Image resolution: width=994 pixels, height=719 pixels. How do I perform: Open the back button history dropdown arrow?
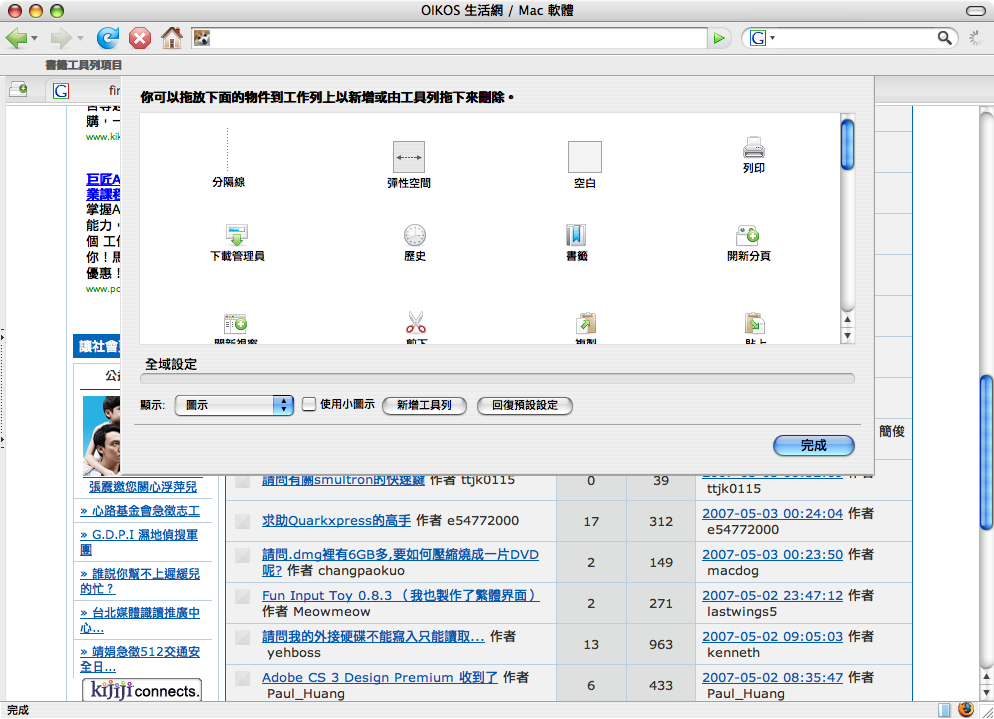[35, 39]
